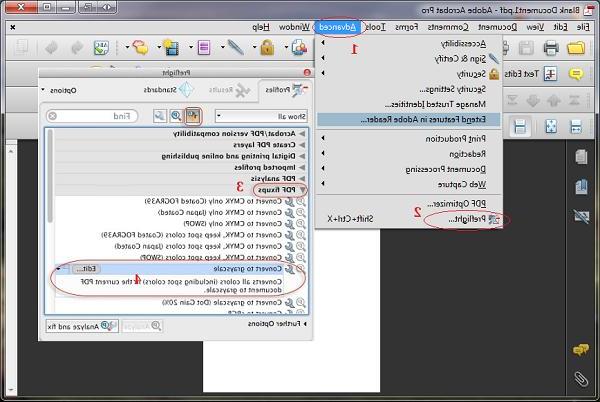600x402 pixels.
Task: Click the Open folder icon in toolbar
Action: click(x=576, y=48)
